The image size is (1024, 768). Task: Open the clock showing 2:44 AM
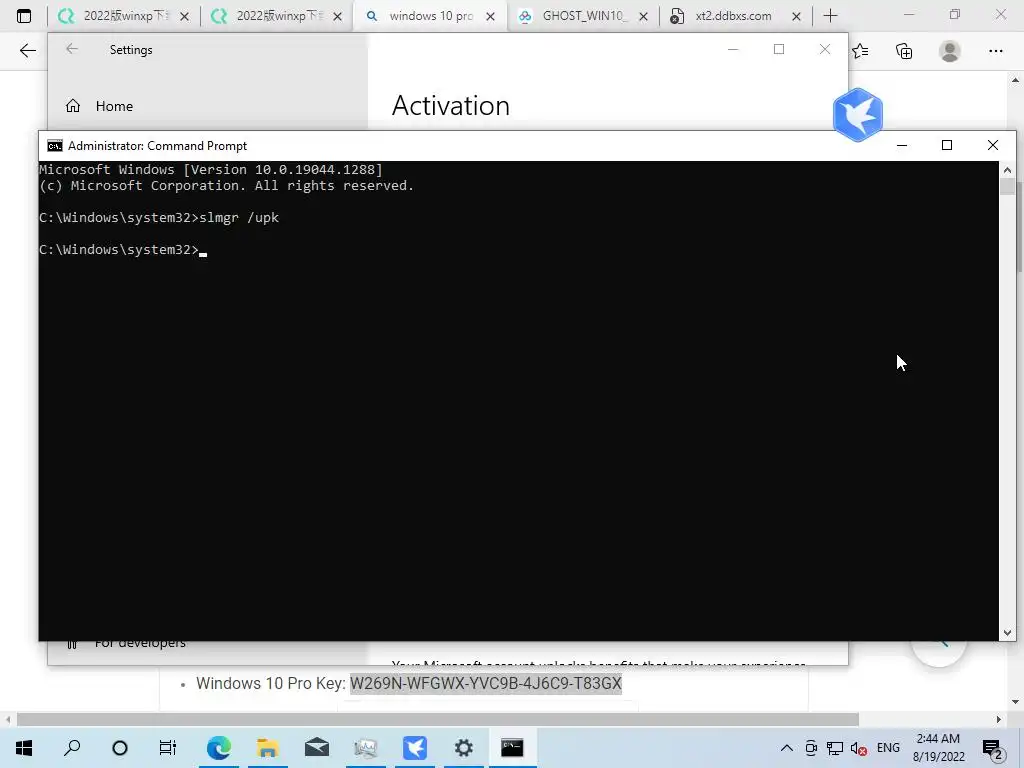pyautogui.click(x=938, y=748)
